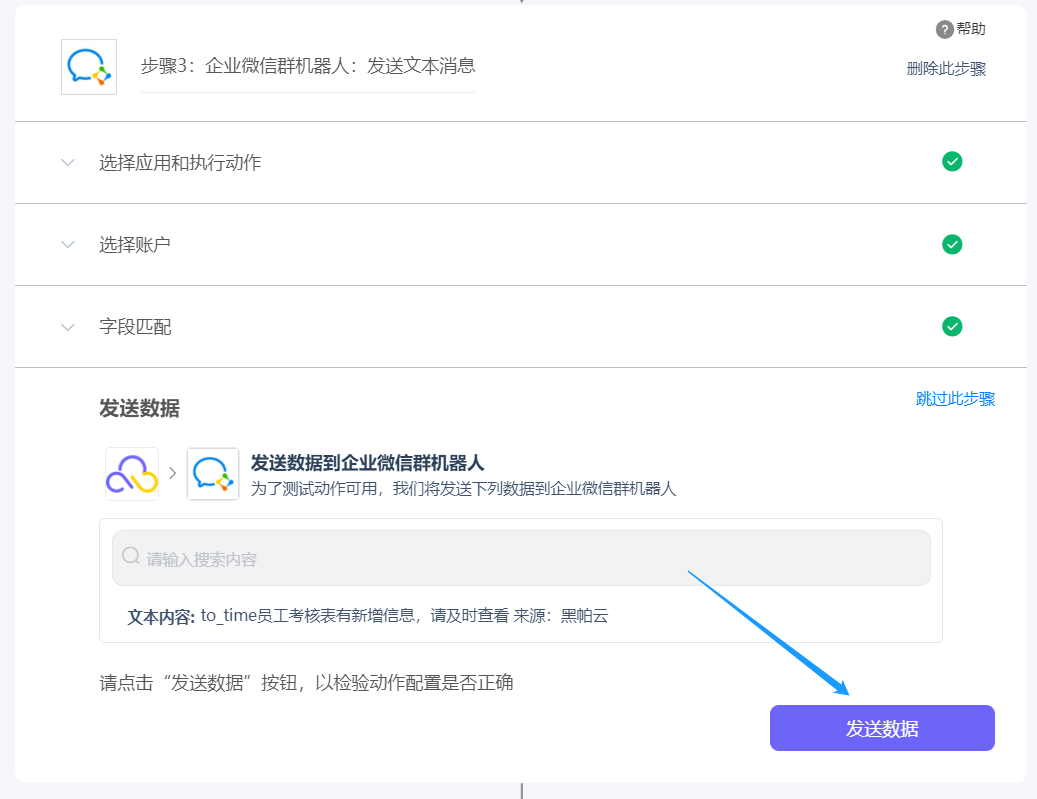Click the step 3 title text
1037x799 pixels.
point(308,65)
